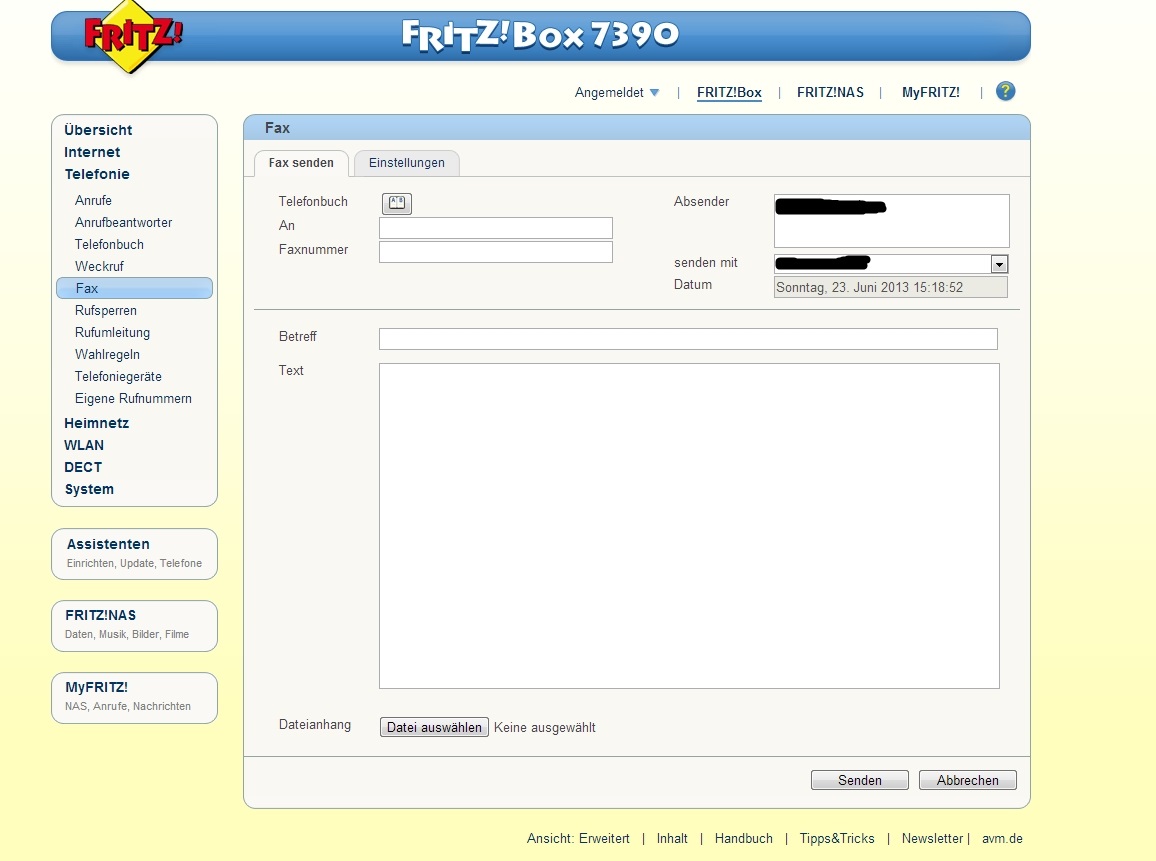Select the Fax sidebar entry
Viewport: 1156px width, 861px height.
click(134, 288)
